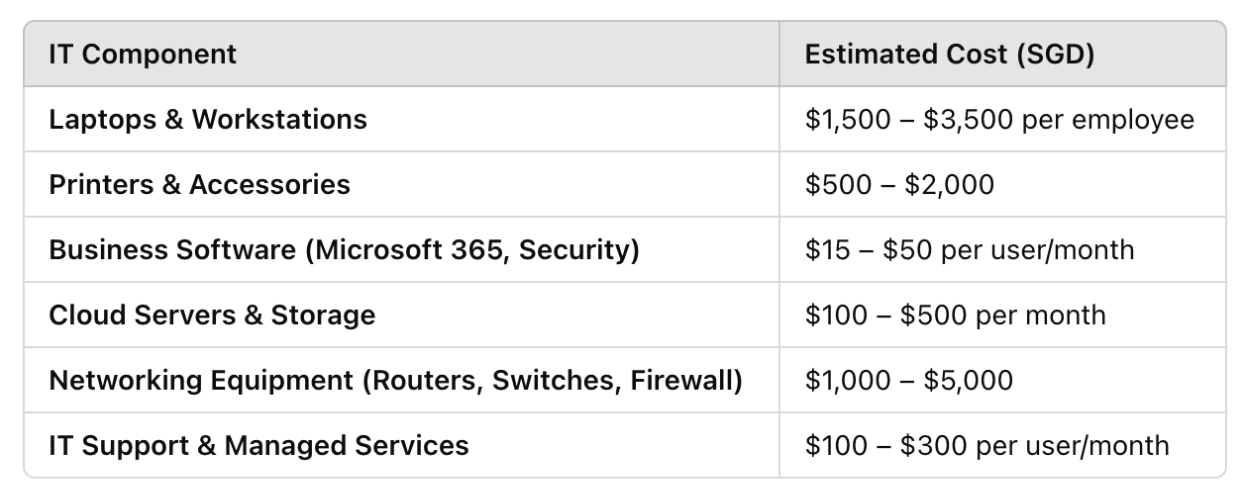Select the $15 – $50 per user/month cell
Image resolution: width=1252 pixels, height=500 pixels.
tap(969, 249)
